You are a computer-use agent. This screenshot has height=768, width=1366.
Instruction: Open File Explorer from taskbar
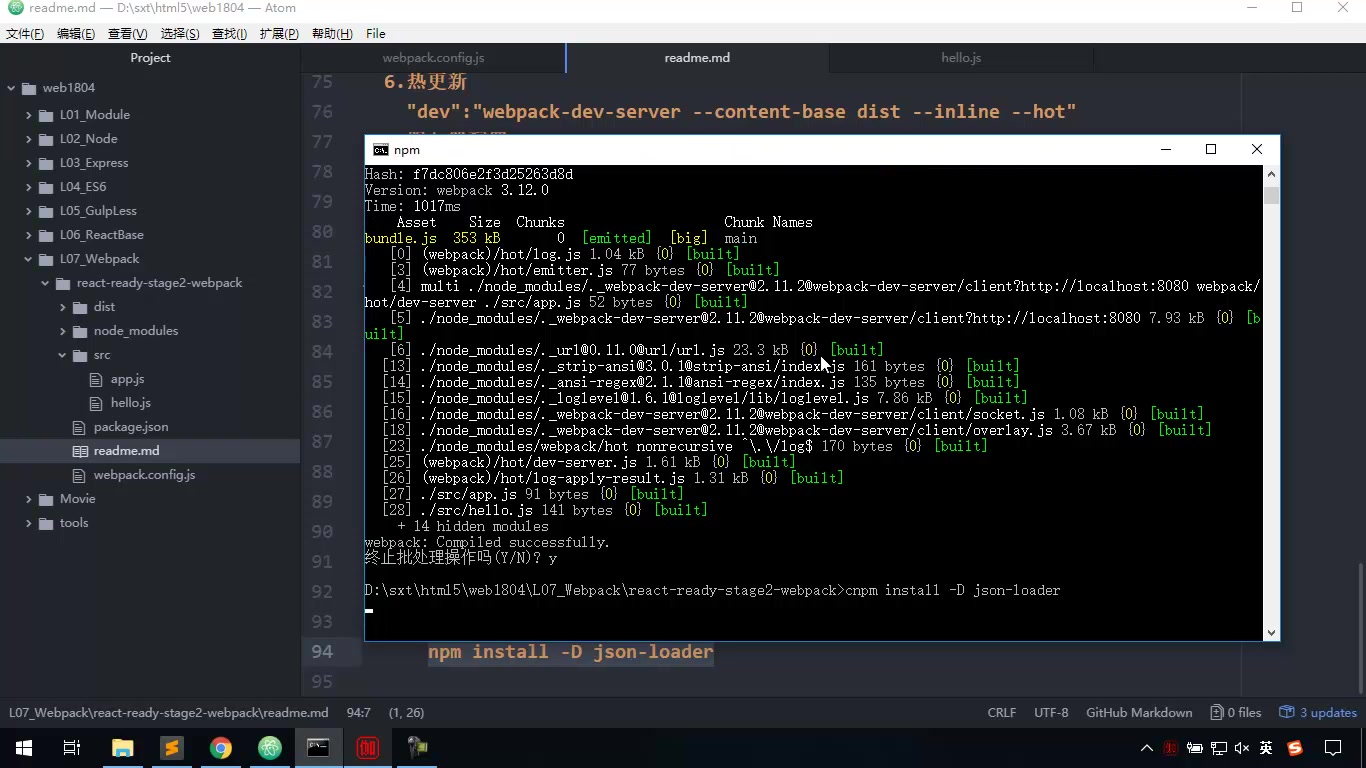(122, 748)
